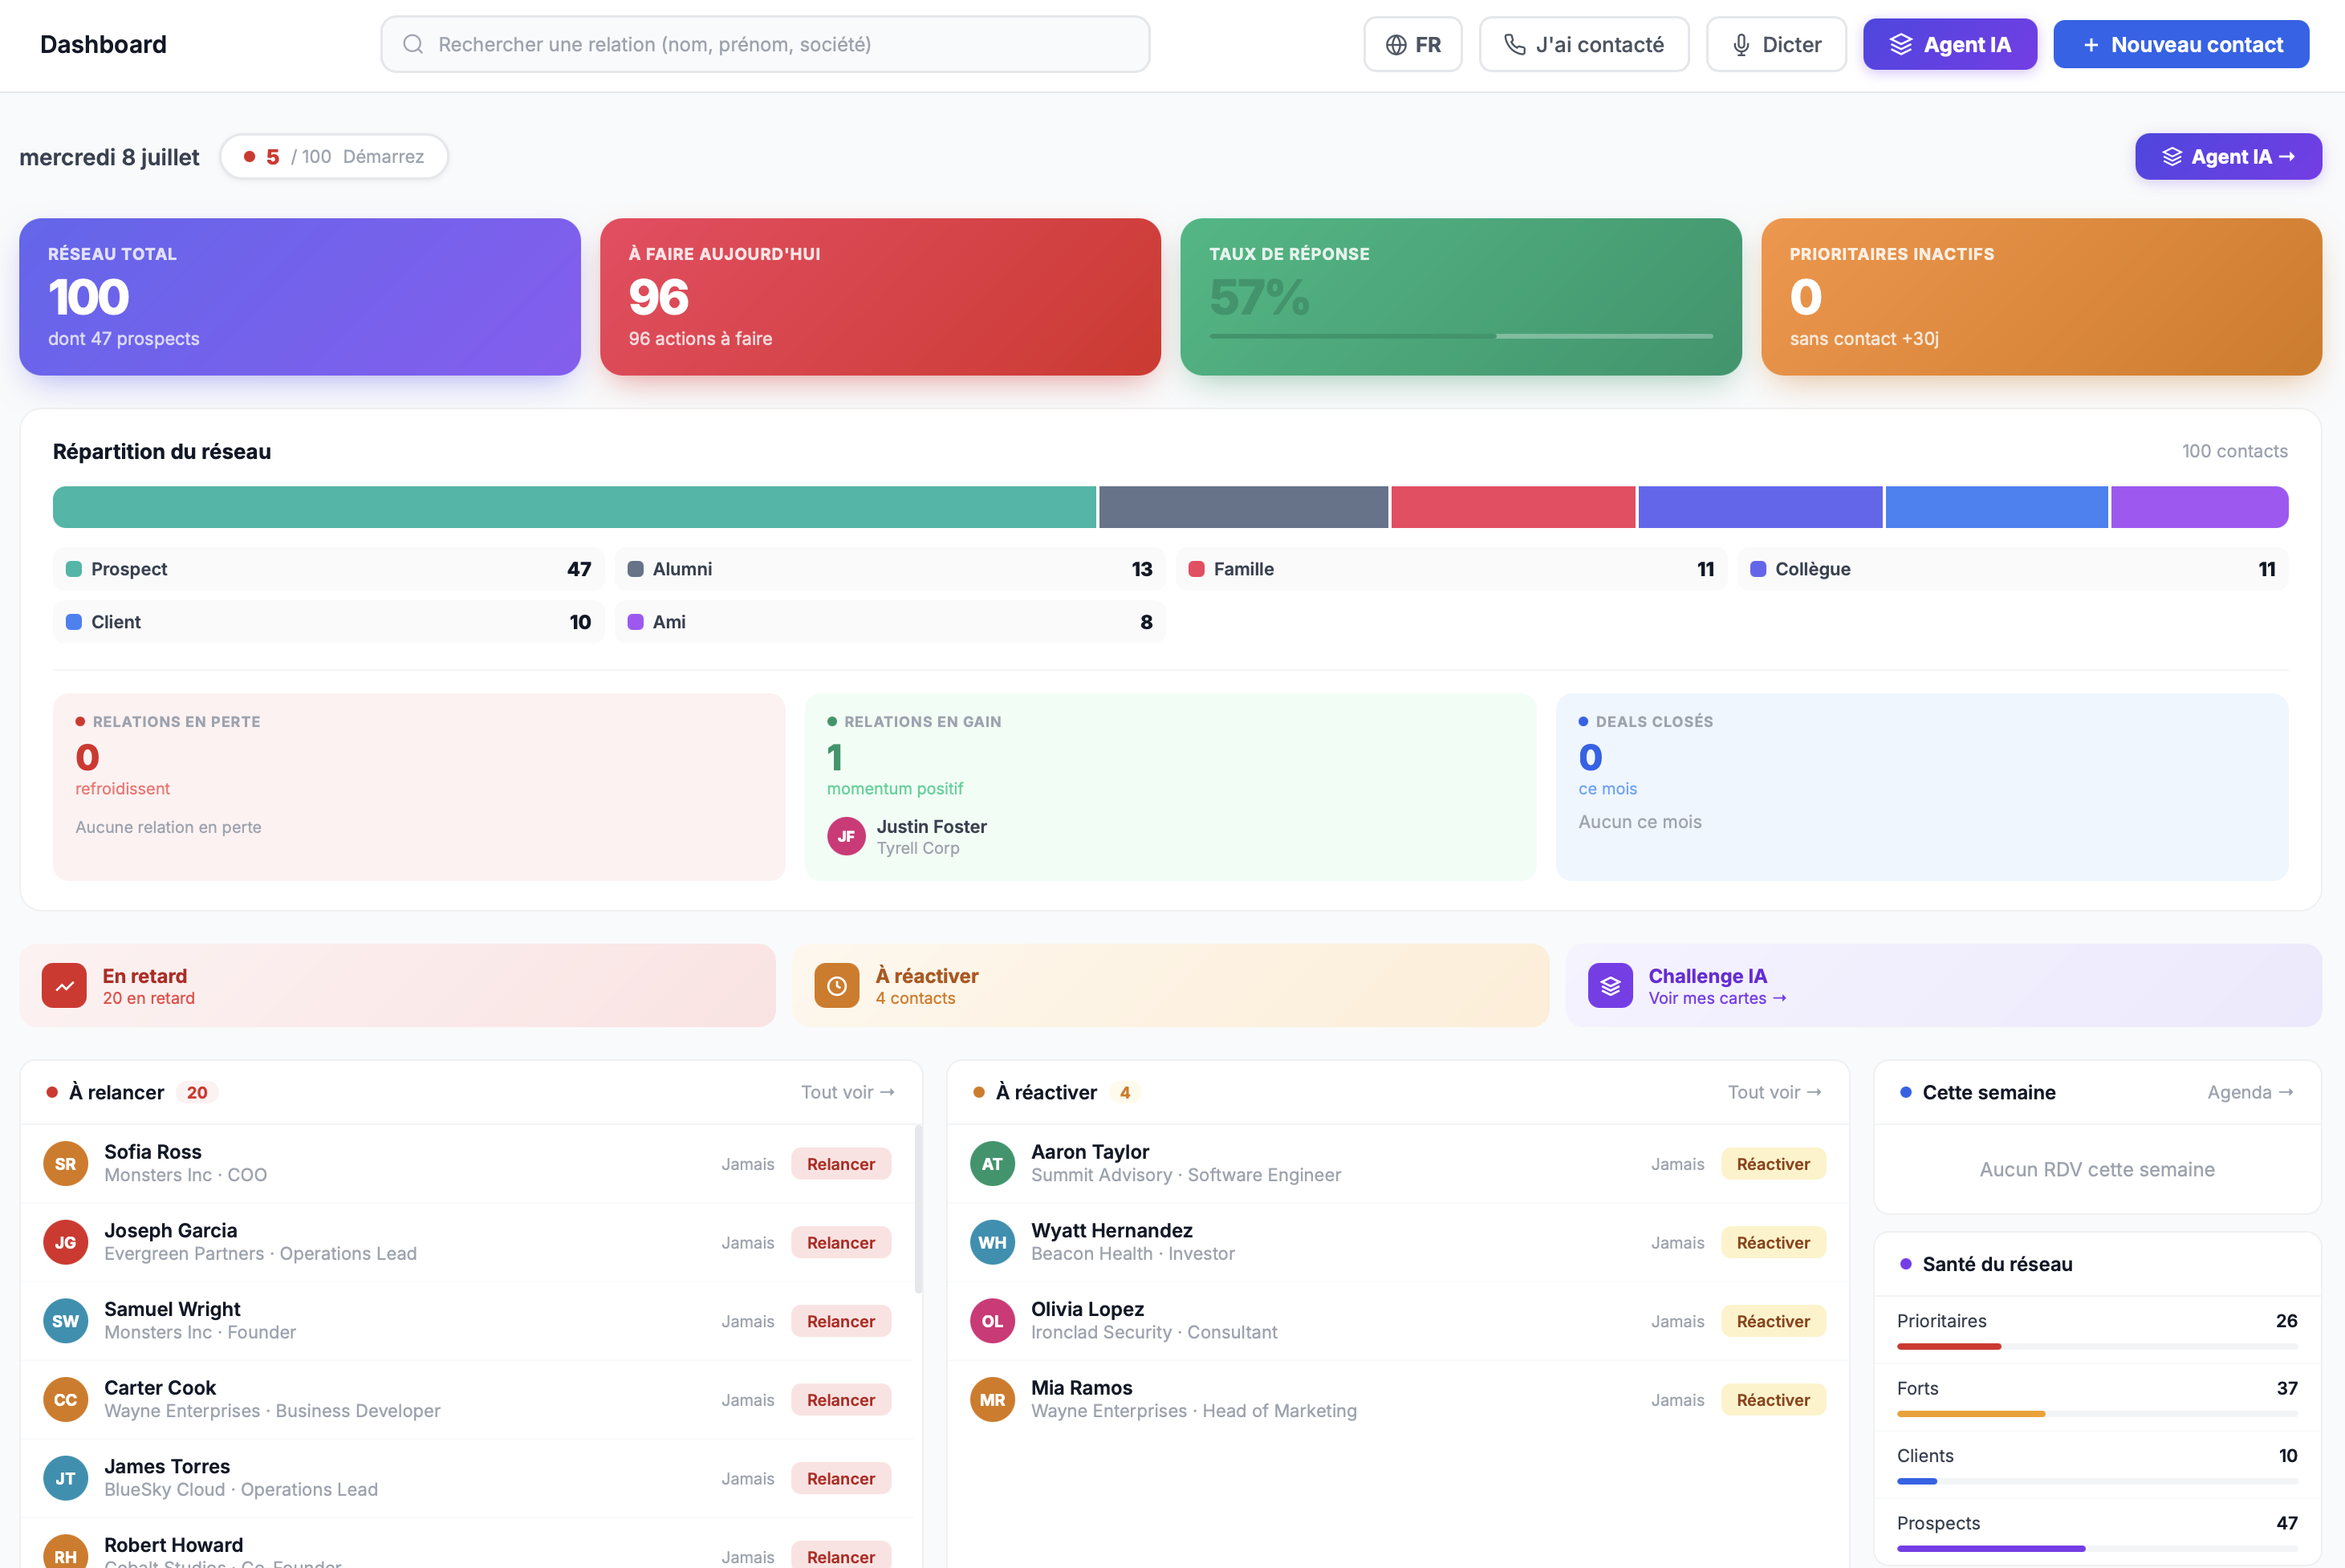Click the À relancer list scrollbar
This screenshot has width=2345, height=1568.
pos(918,1209)
